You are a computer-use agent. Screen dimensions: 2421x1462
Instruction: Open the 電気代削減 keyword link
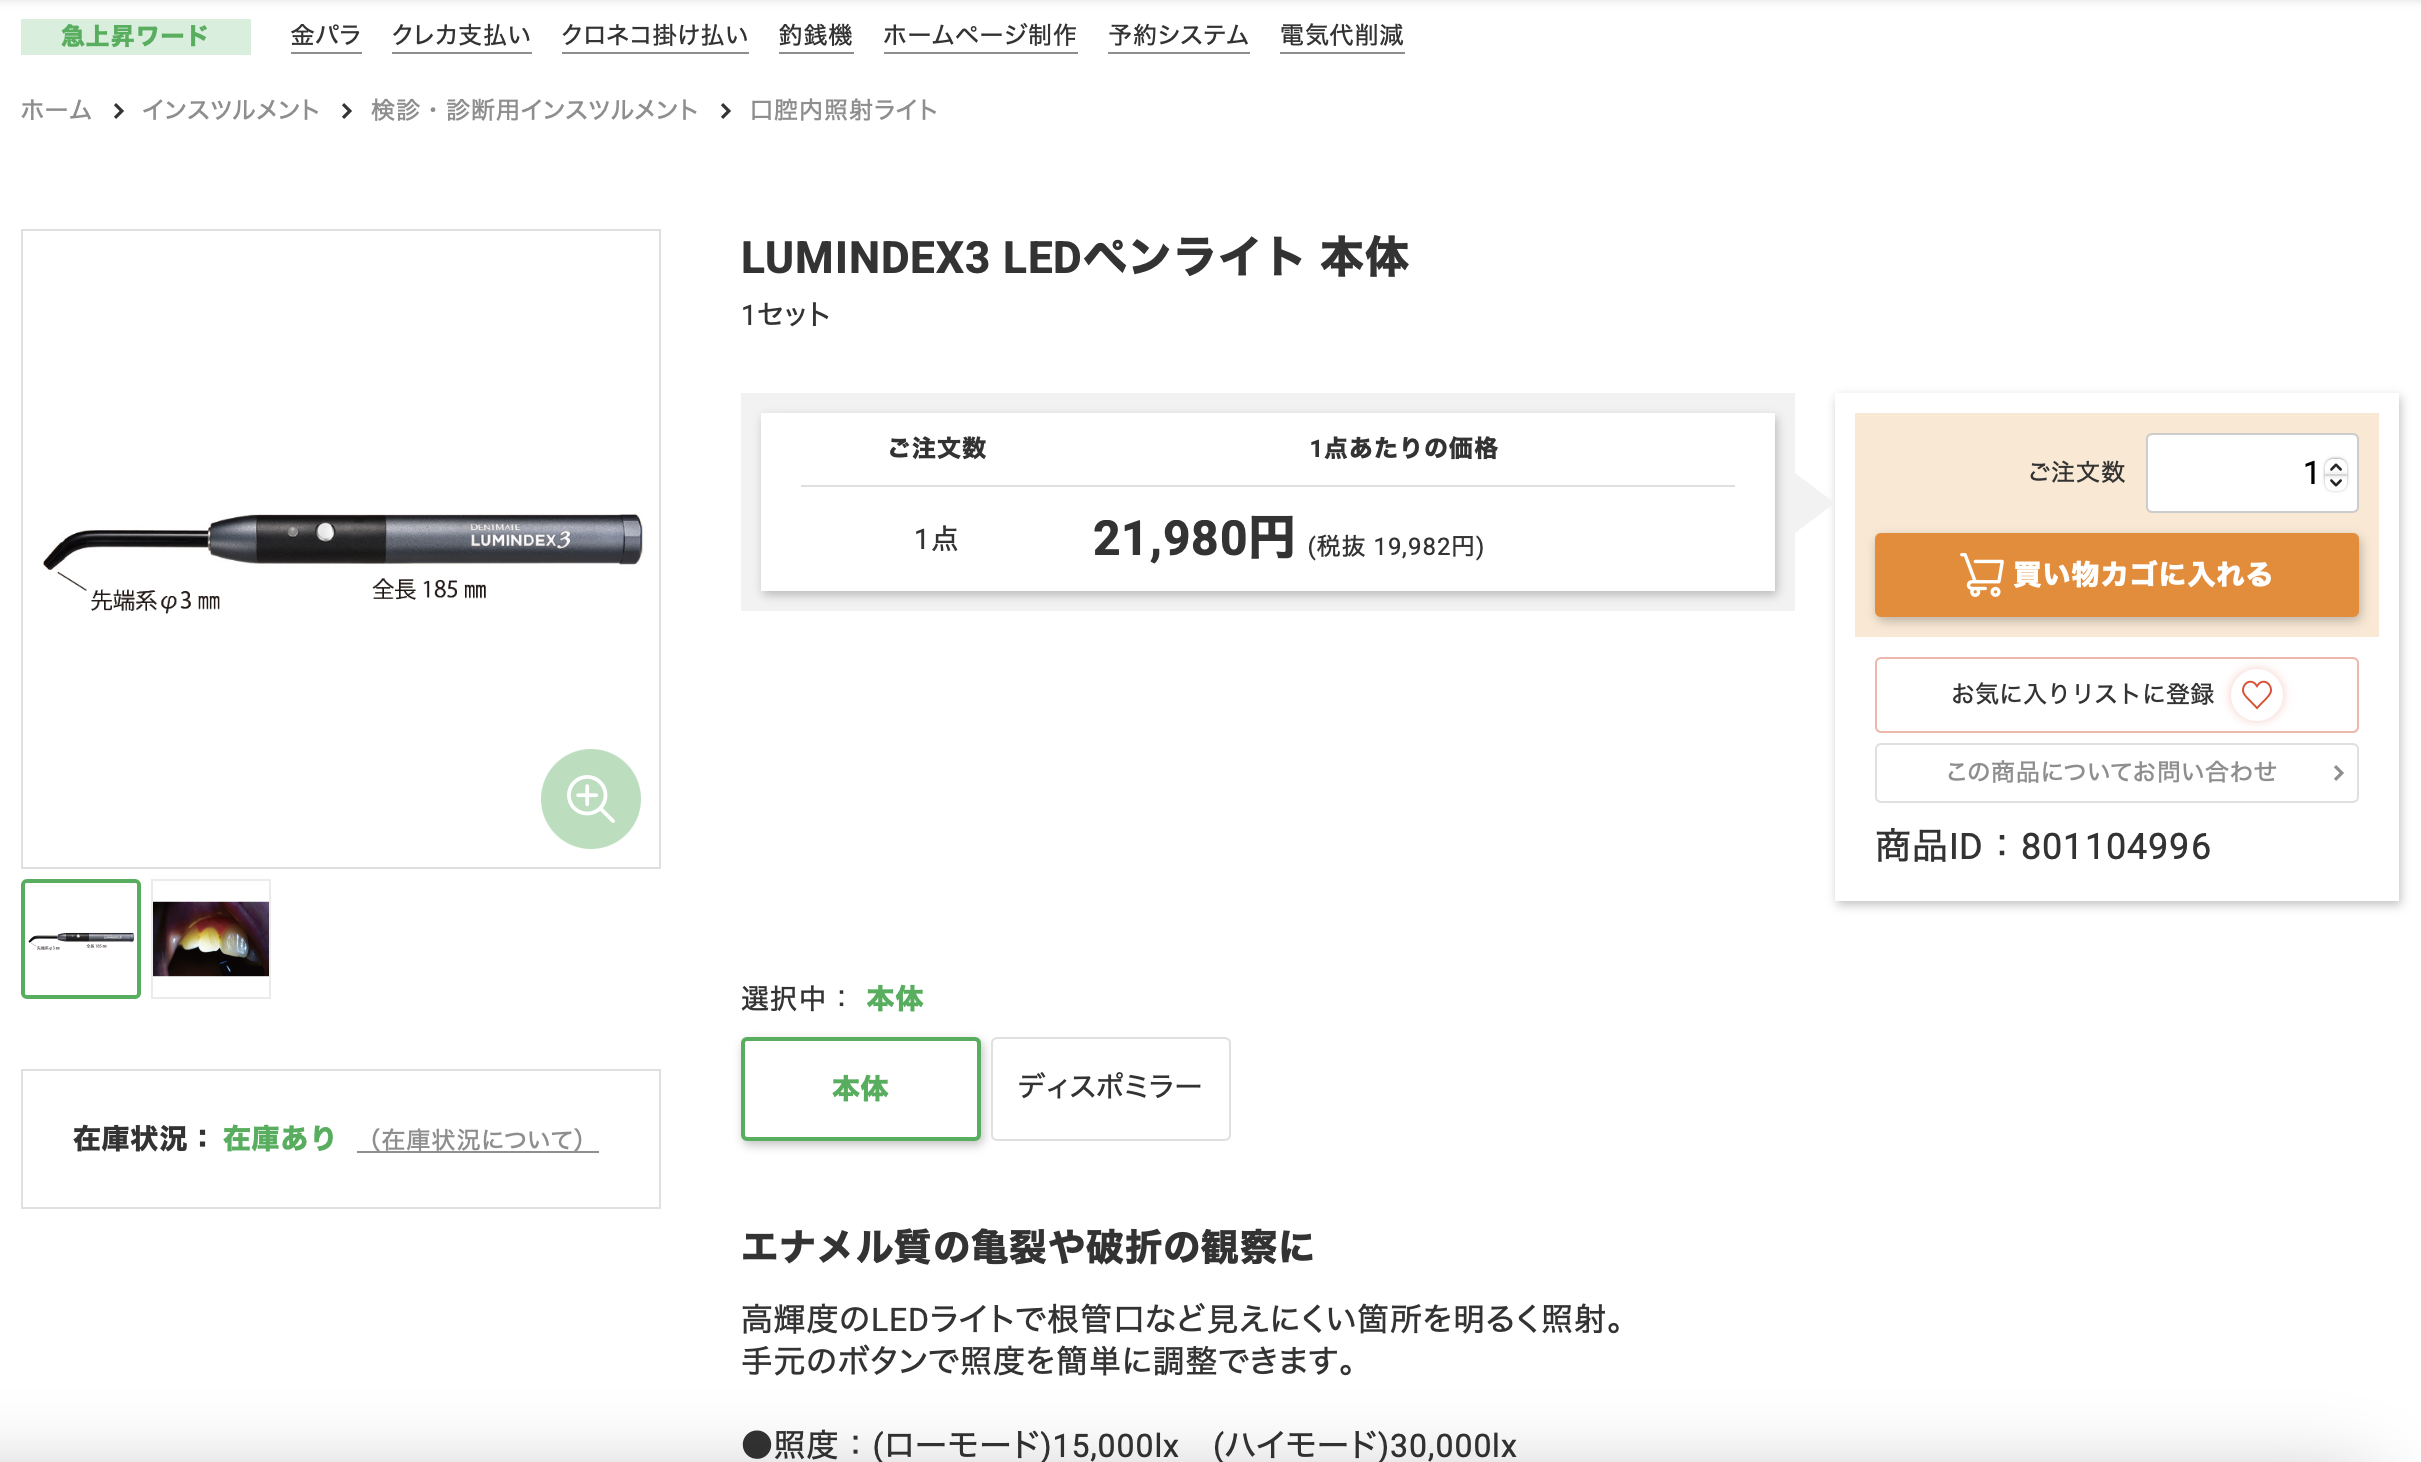[1342, 36]
